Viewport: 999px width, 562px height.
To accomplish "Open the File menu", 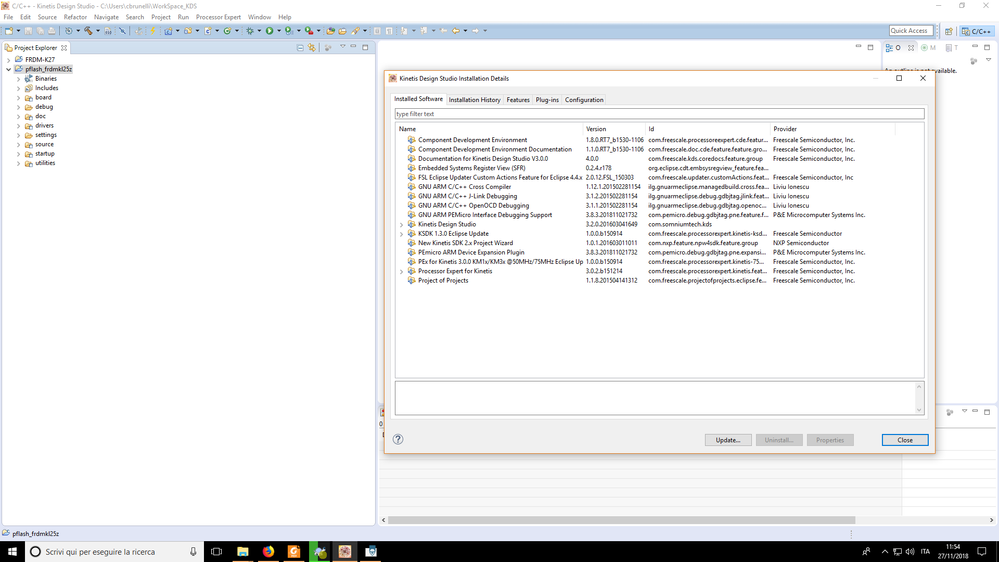I will (8, 17).
